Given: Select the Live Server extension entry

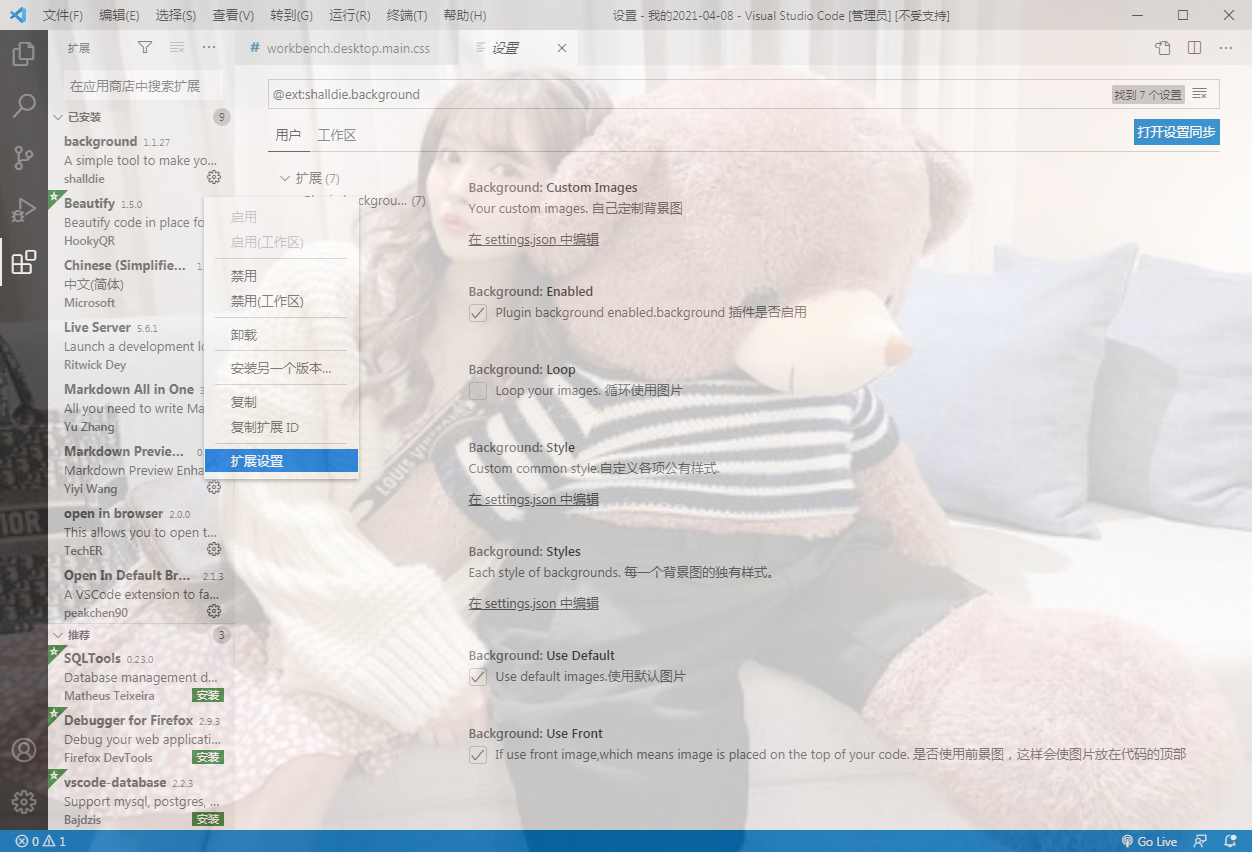Looking at the screenshot, I should [x=126, y=346].
